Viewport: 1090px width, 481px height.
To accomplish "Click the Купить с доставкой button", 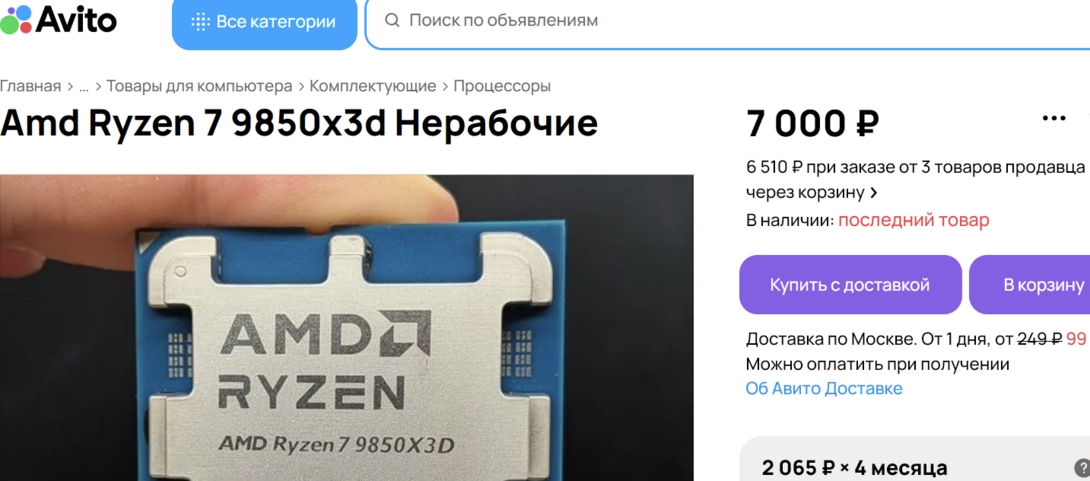I will pyautogui.click(x=849, y=284).
